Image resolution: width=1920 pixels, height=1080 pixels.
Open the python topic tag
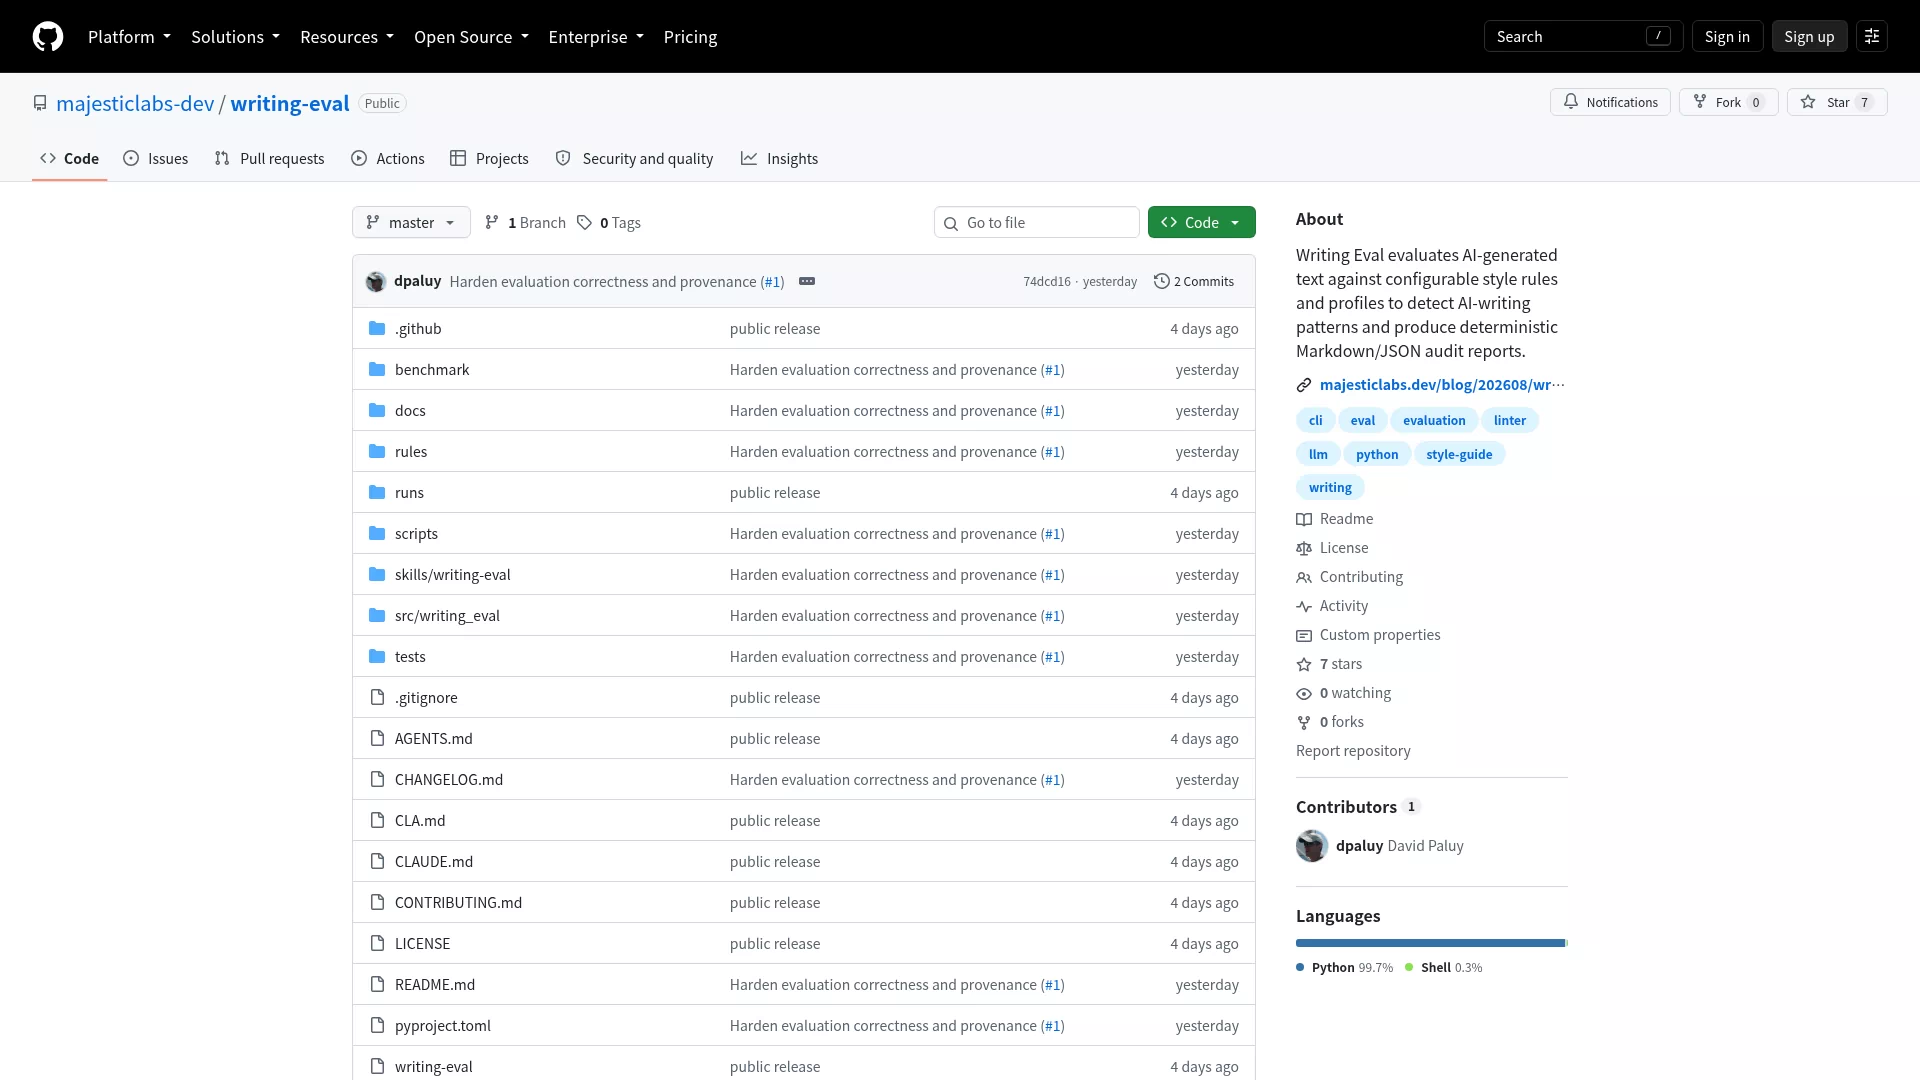click(x=1377, y=455)
